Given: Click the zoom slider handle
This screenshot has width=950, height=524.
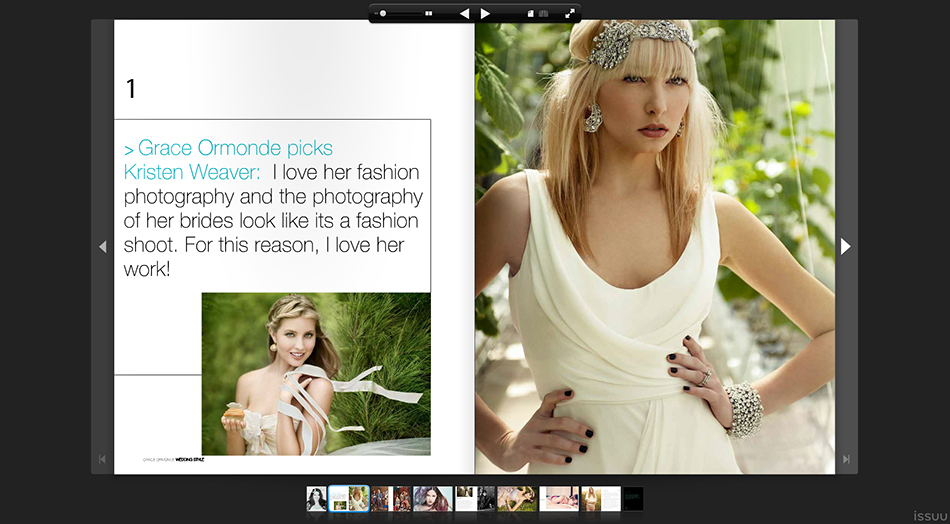Looking at the screenshot, I should pos(383,14).
